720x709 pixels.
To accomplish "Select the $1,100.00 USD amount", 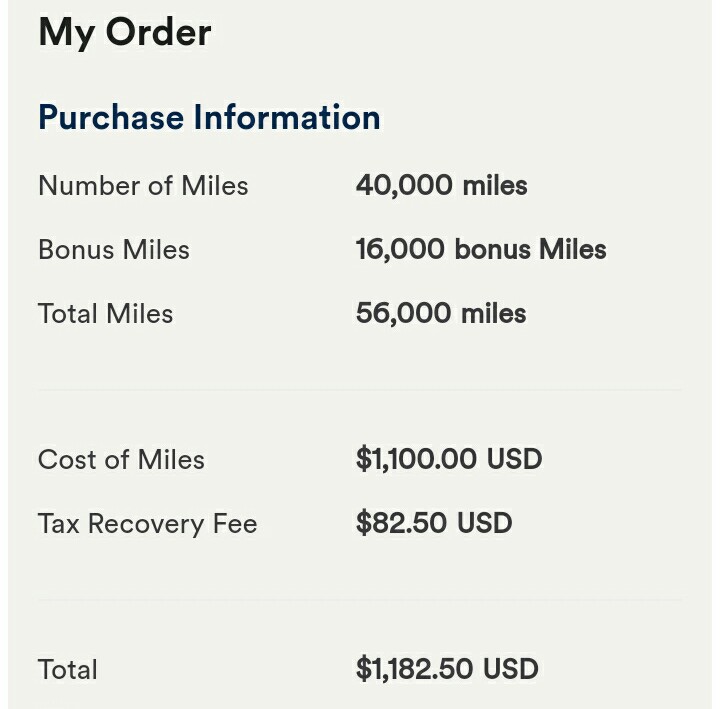I will 449,459.
